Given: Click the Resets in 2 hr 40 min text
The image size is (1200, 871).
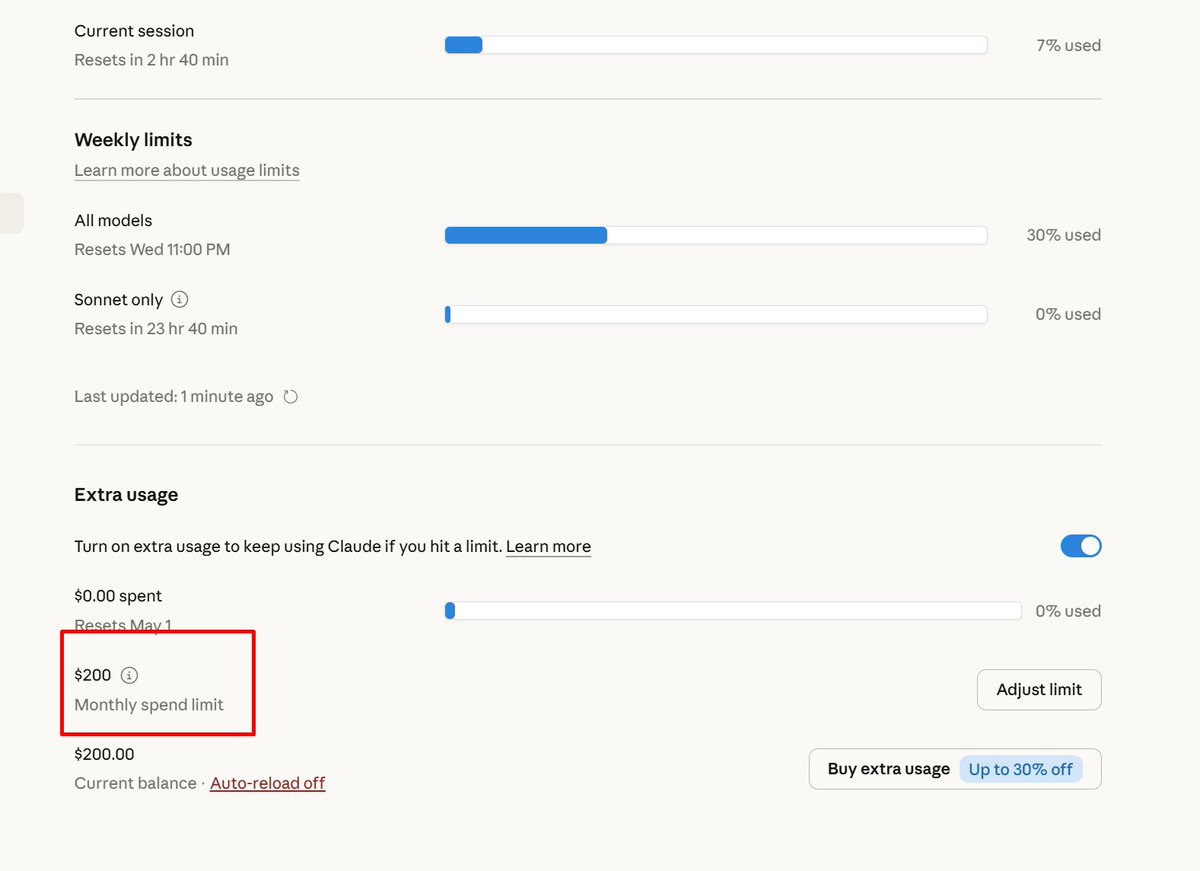Looking at the screenshot, I should point(151,60).
